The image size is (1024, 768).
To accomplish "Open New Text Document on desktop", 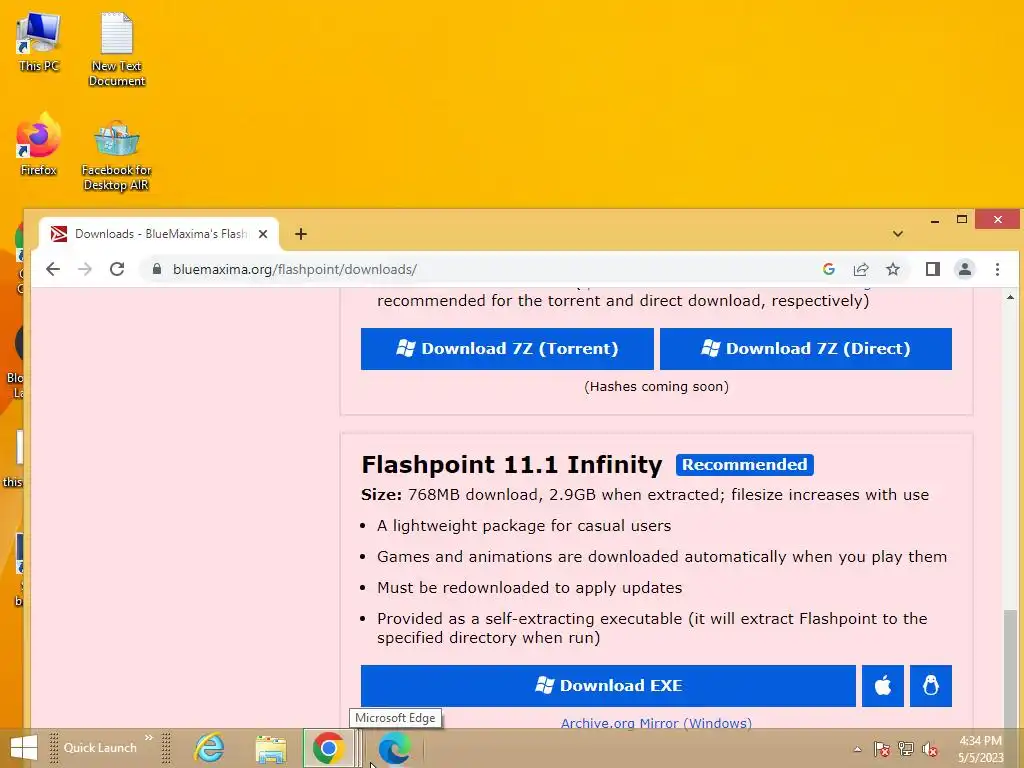I will point(117,49).
